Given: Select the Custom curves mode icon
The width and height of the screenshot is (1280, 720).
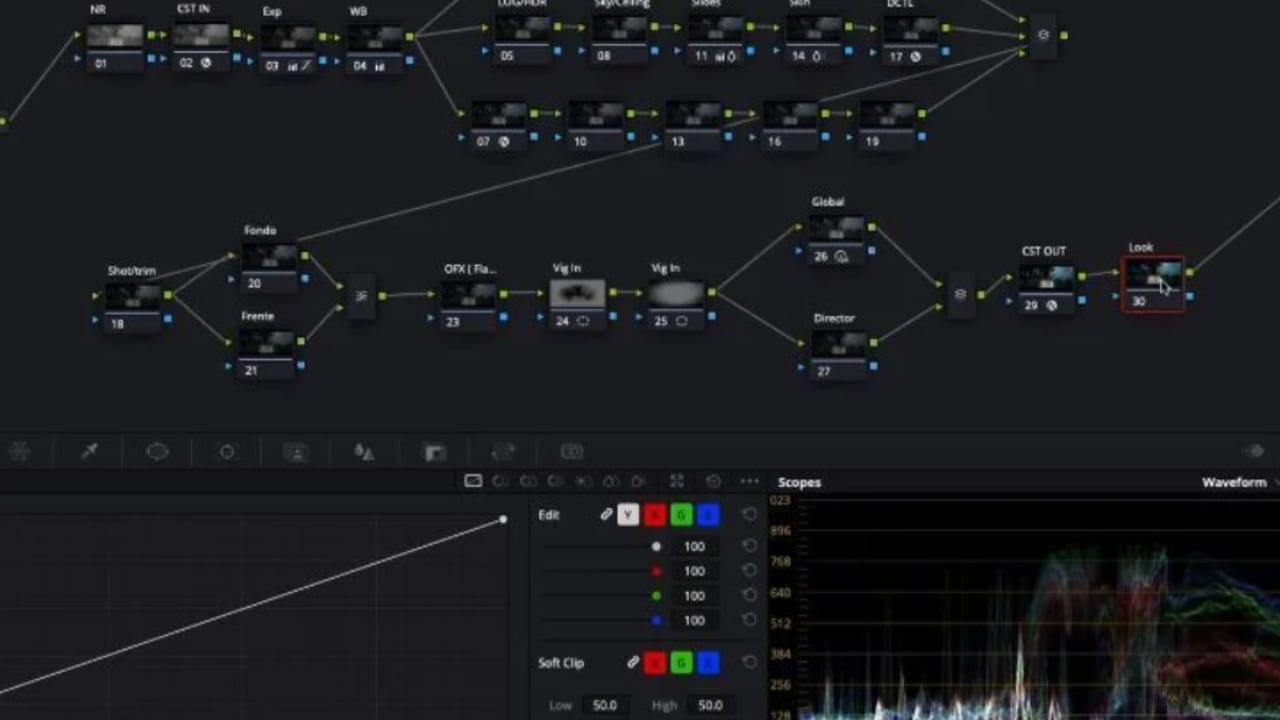Looking at the screenshot, I should pos(474,481).
